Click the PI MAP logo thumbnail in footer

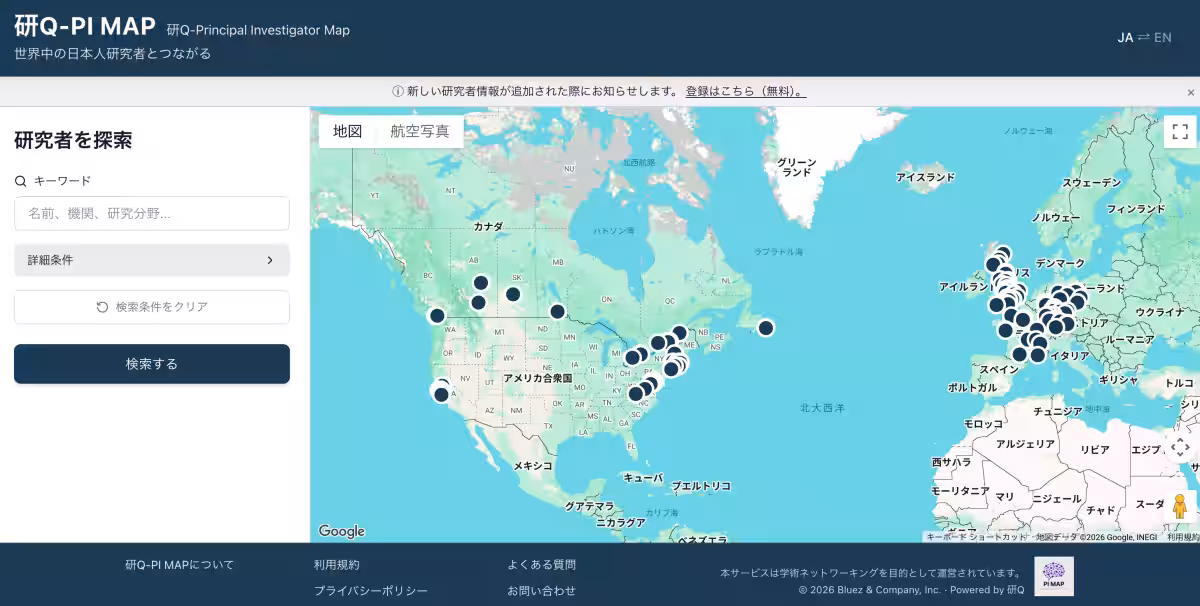(1053, 577)
